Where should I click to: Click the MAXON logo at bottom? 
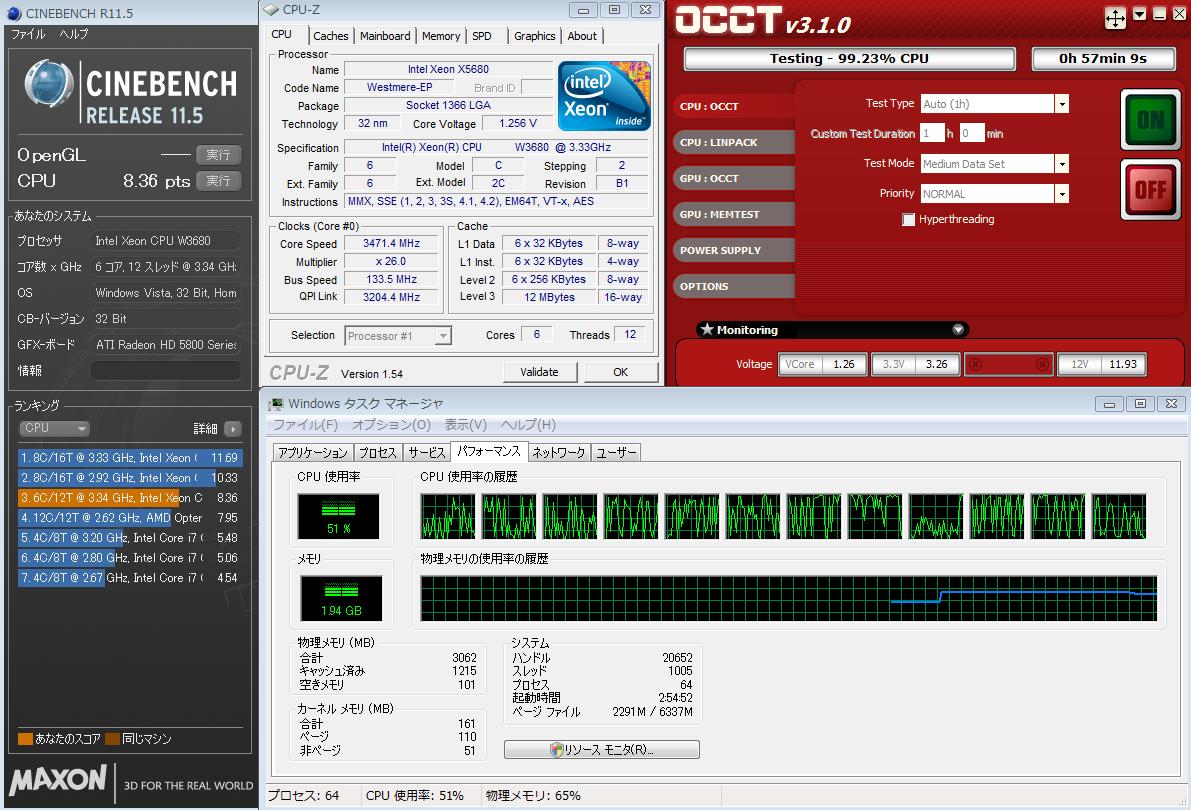(x=58, y=779)
